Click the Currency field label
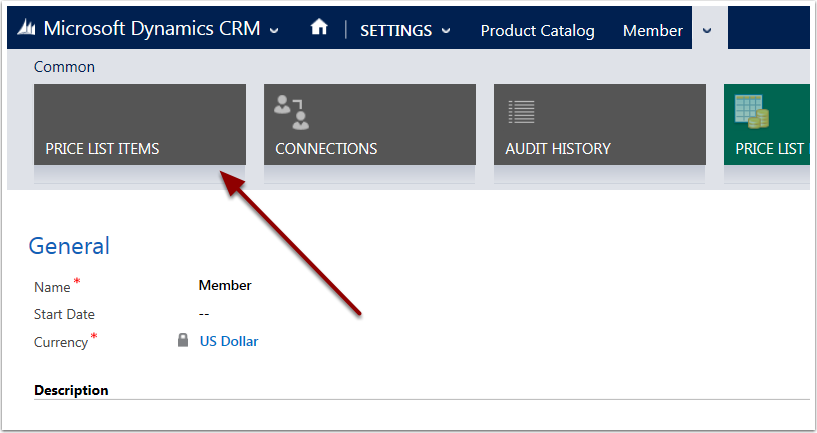This screenshot has width=817, height=433. pyautogui.click(x=61, y=342)
